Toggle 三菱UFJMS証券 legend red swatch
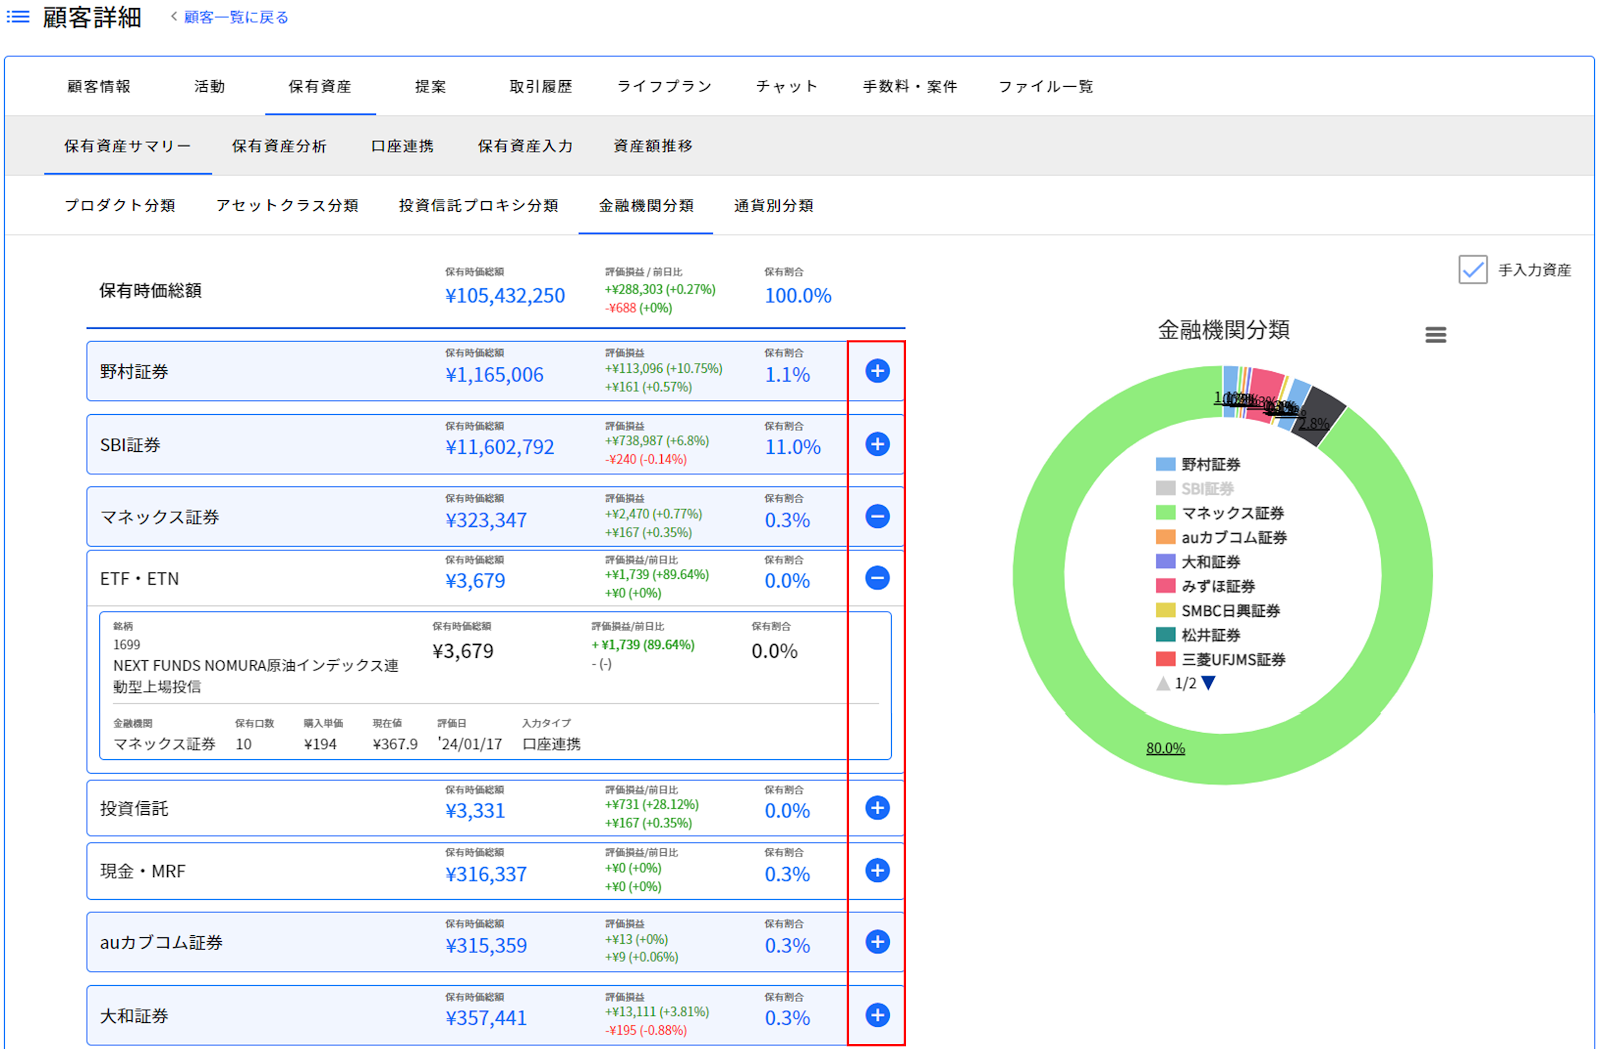 coord(1165,659)
